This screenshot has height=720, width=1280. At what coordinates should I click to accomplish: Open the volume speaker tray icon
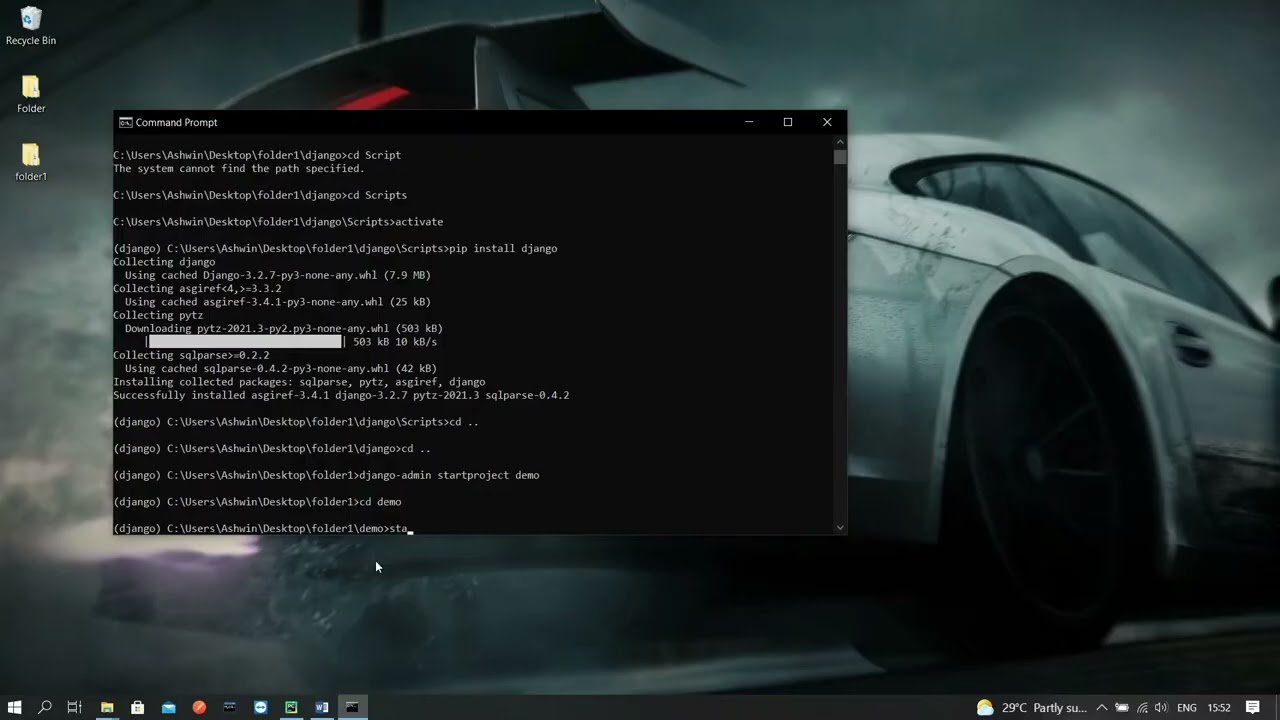(1161, 707)
